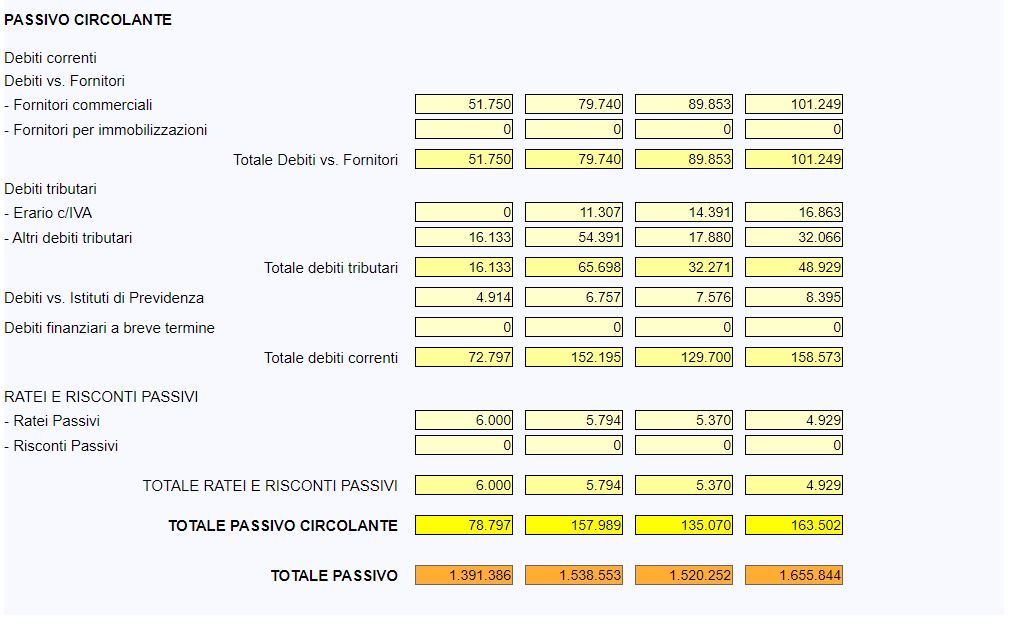Click the PASSIVO CIRCOLANTE heading
This screenshot has height=626, width=1009.
(x=88, y=20)
